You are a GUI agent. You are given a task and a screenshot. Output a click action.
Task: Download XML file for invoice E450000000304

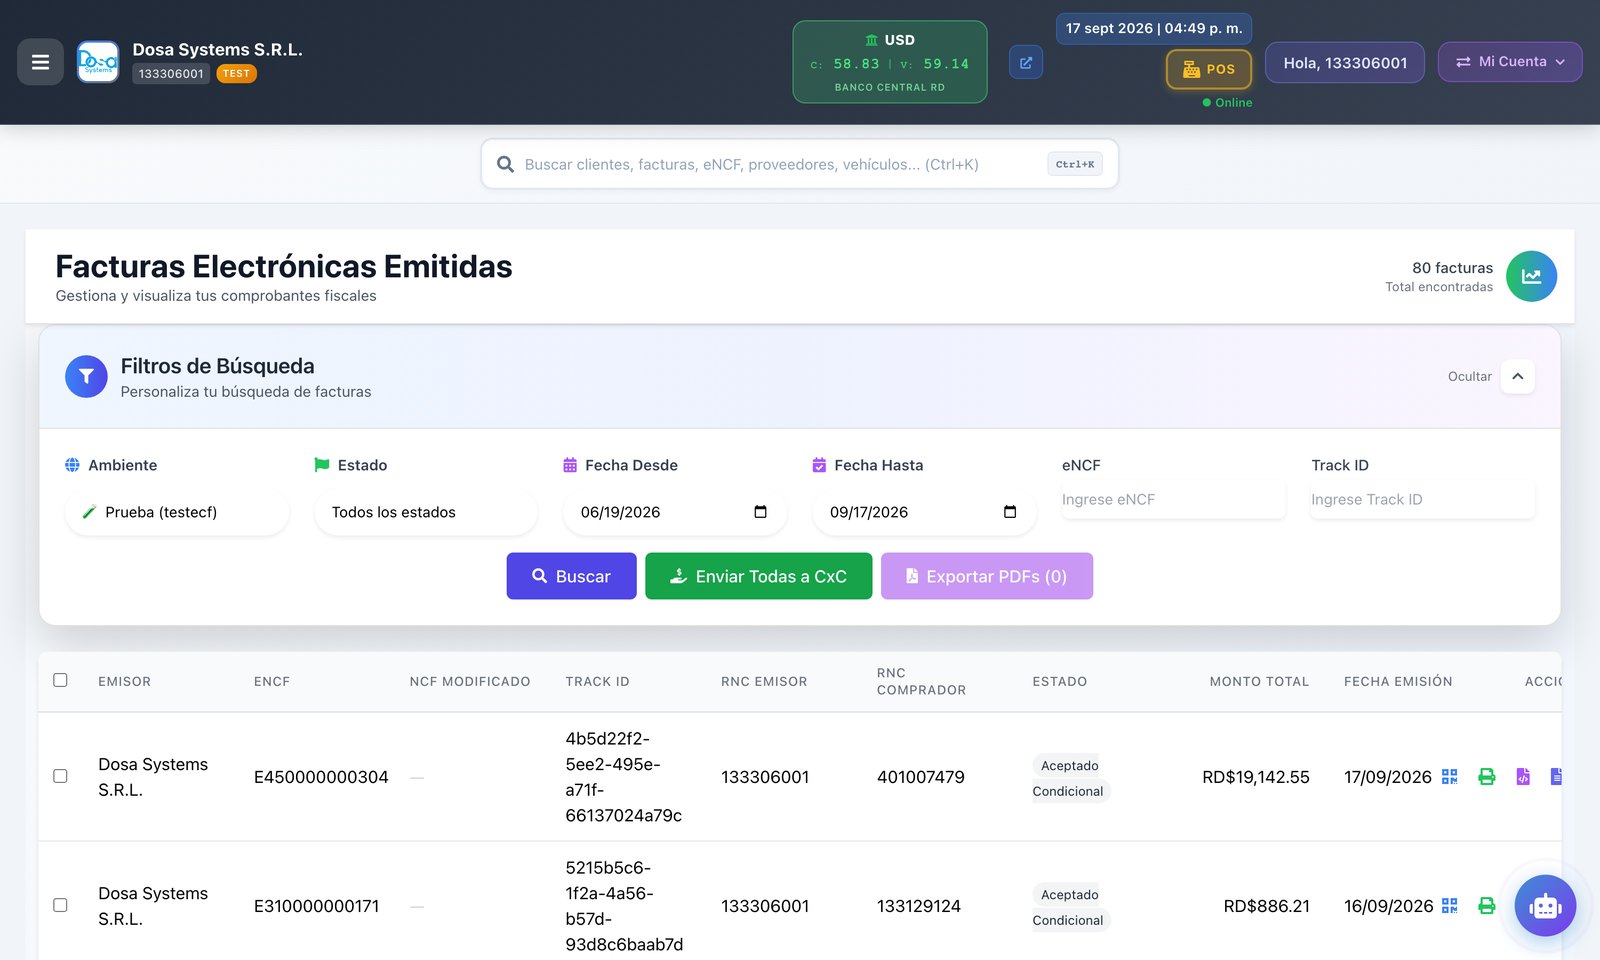coord(1523,777)
